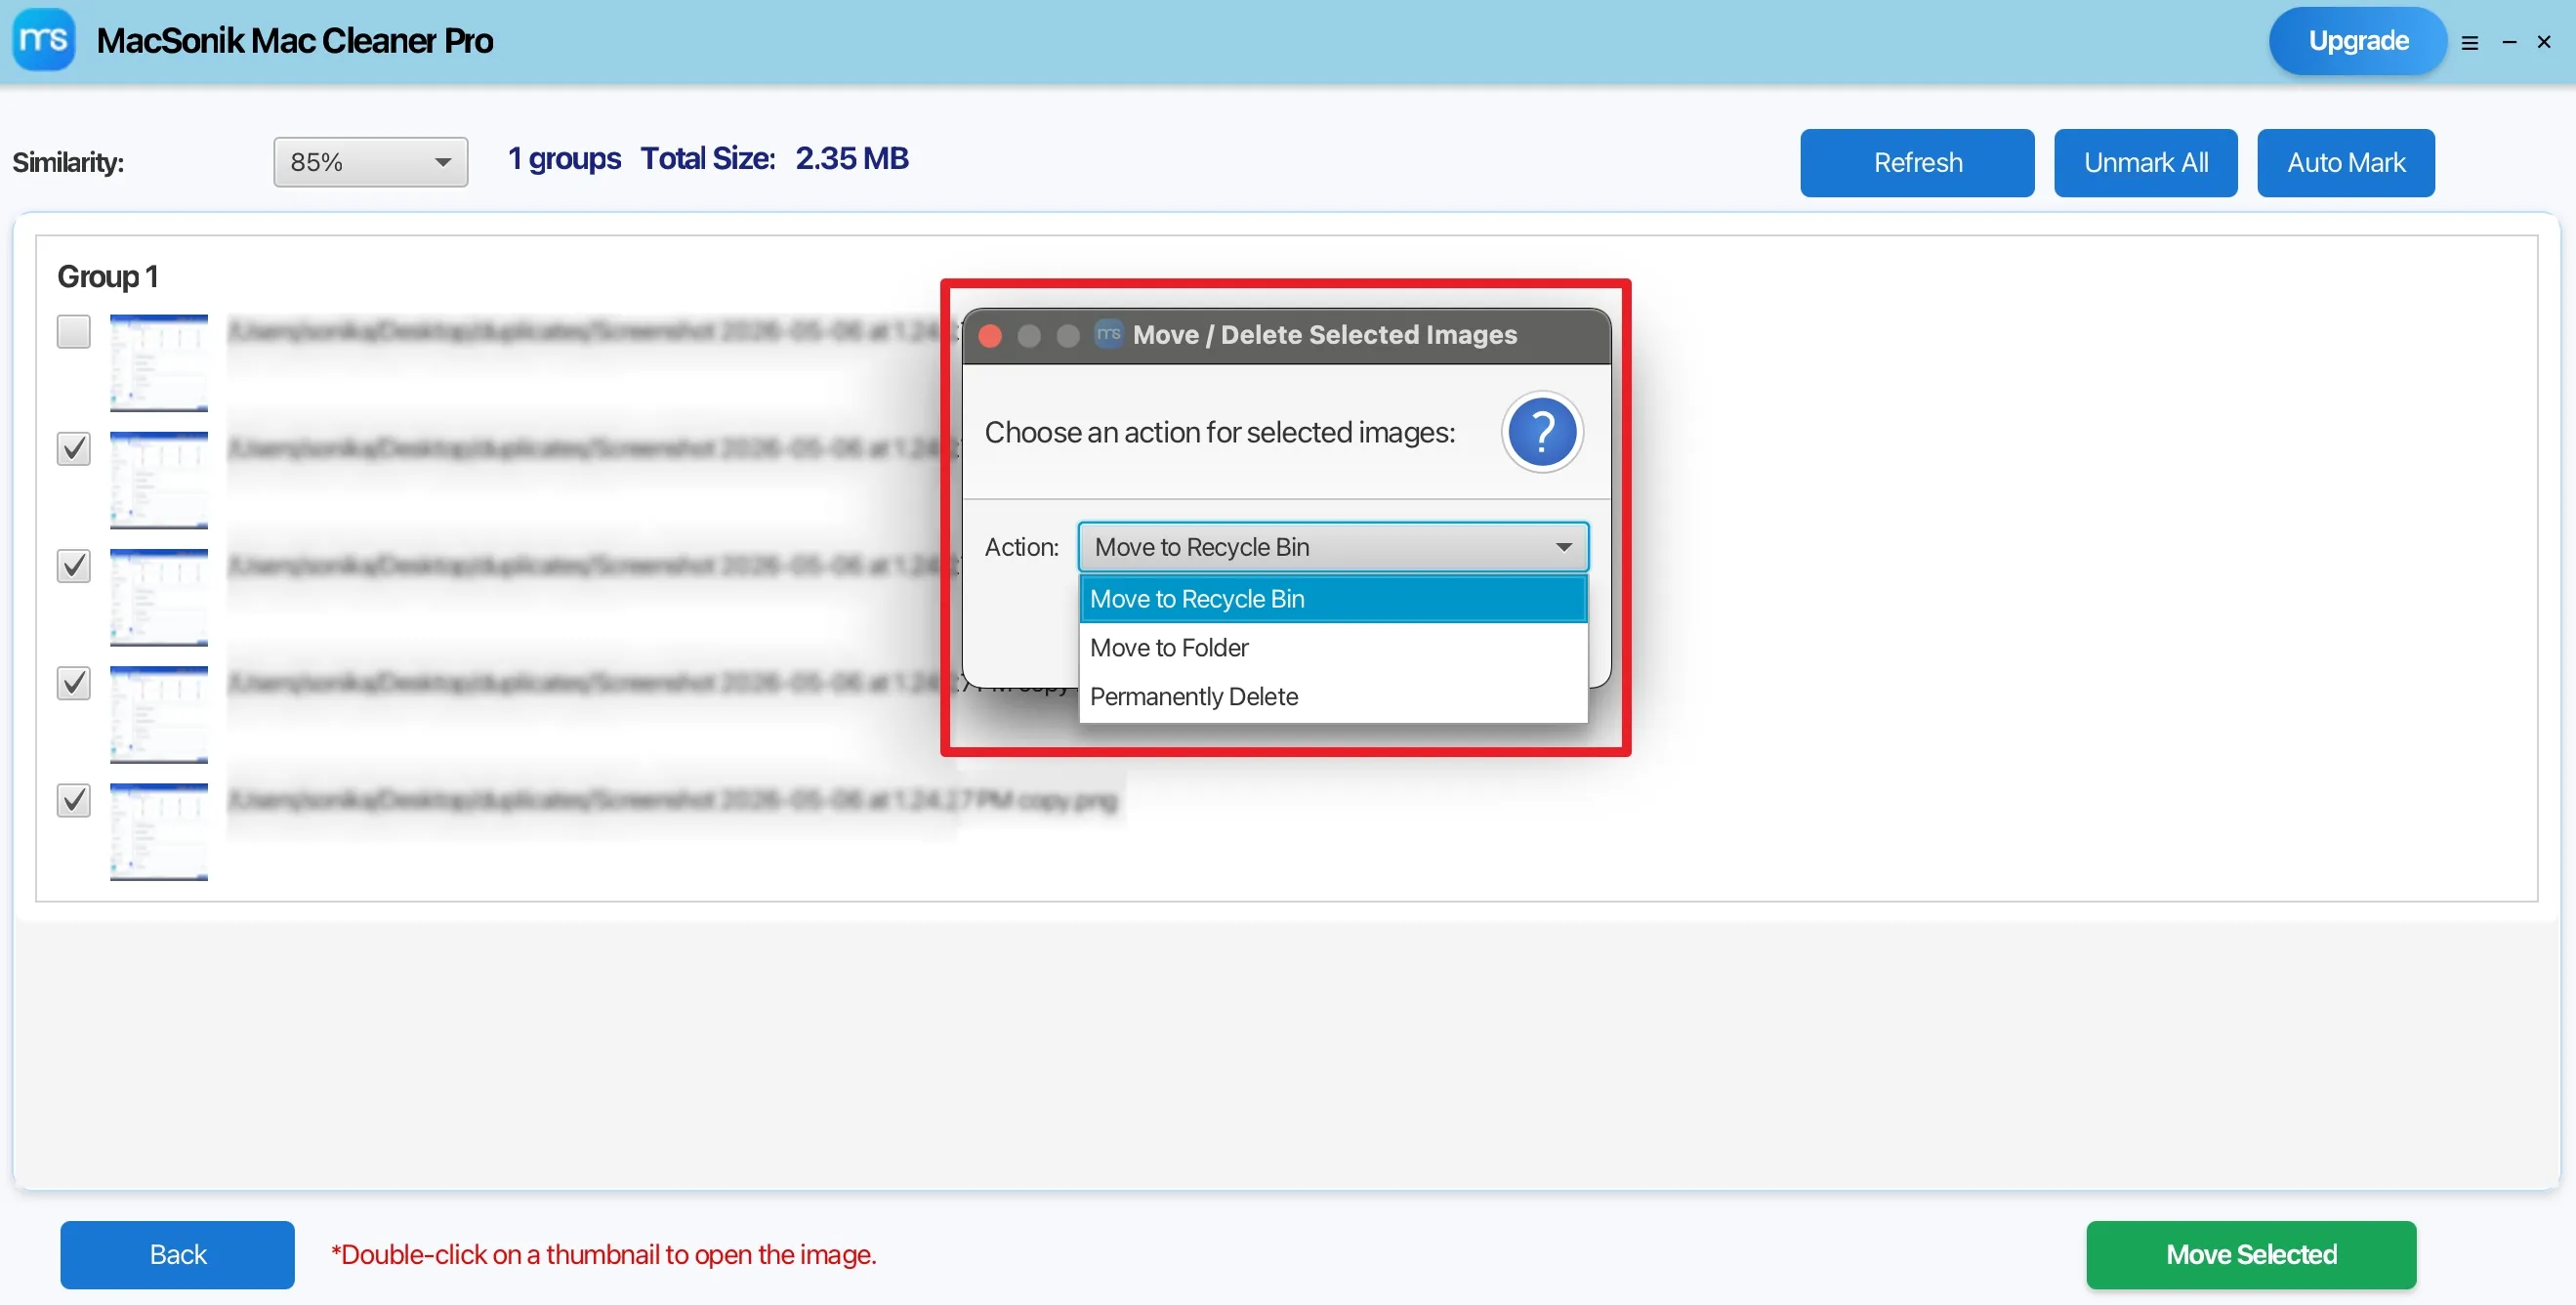The width and height of the screenshot is (2576, 1305).
Task: Click the Total Size 2.35 MB label
Action: click(x=774, y=159)
